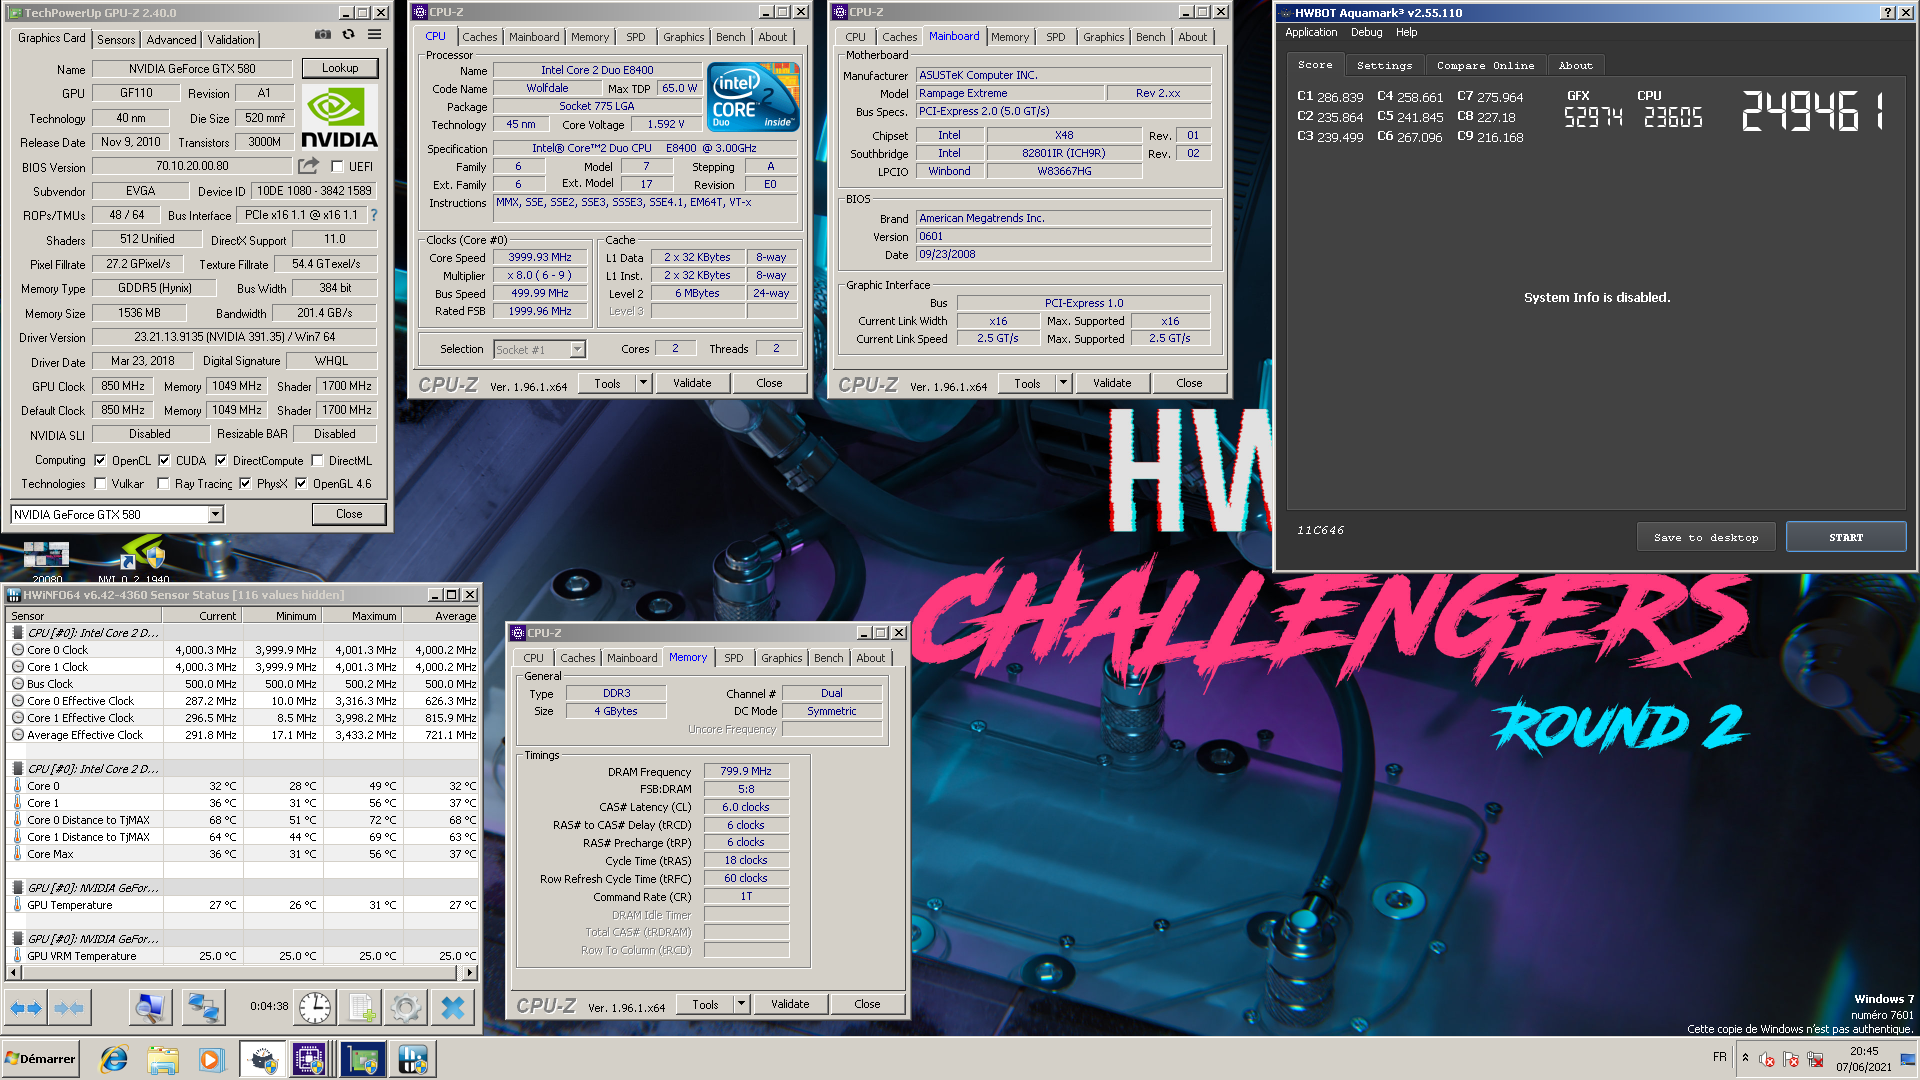Switch to the Sensors tab in GPU-Z

point(116,40)
